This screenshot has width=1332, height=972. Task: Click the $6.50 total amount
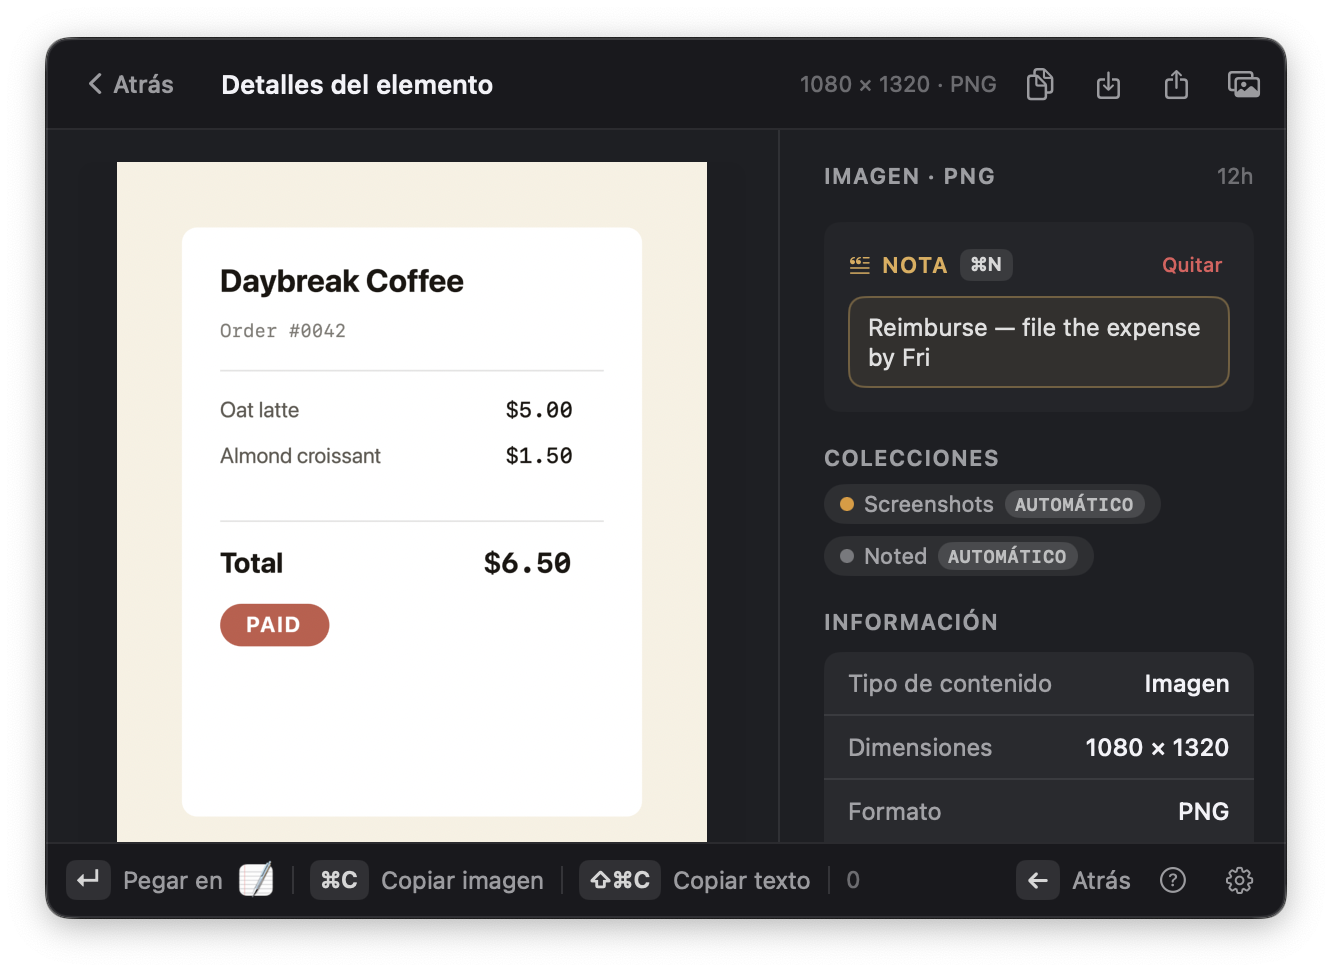(527, 563)
